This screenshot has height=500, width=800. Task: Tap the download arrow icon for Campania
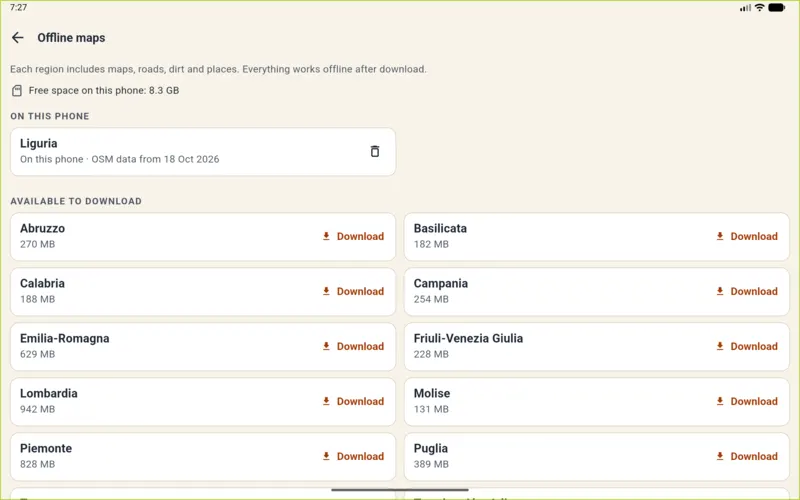tap(720, 291)
